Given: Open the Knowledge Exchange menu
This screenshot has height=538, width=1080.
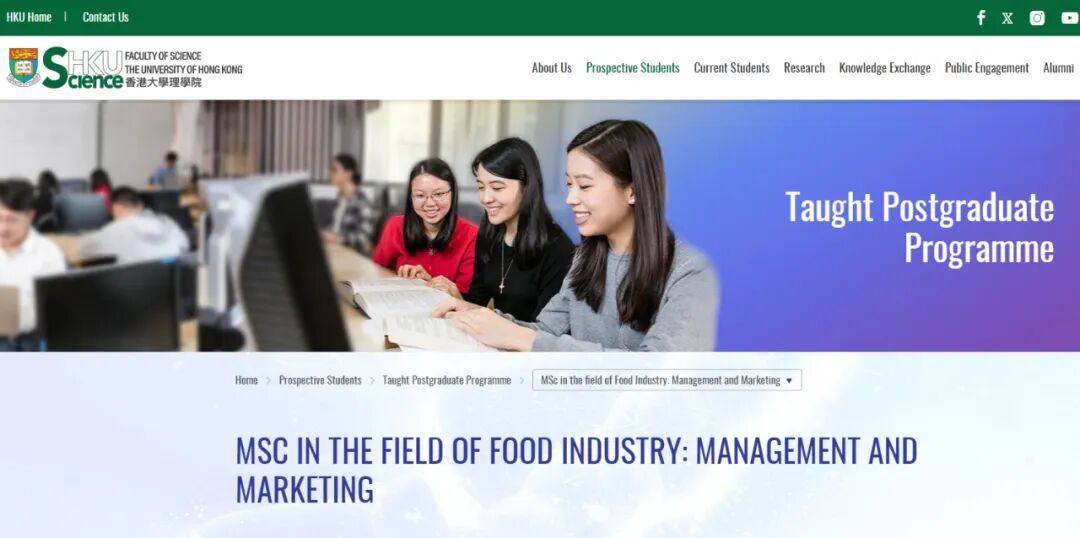Looking at the screenshot, I should coord(884,68).
